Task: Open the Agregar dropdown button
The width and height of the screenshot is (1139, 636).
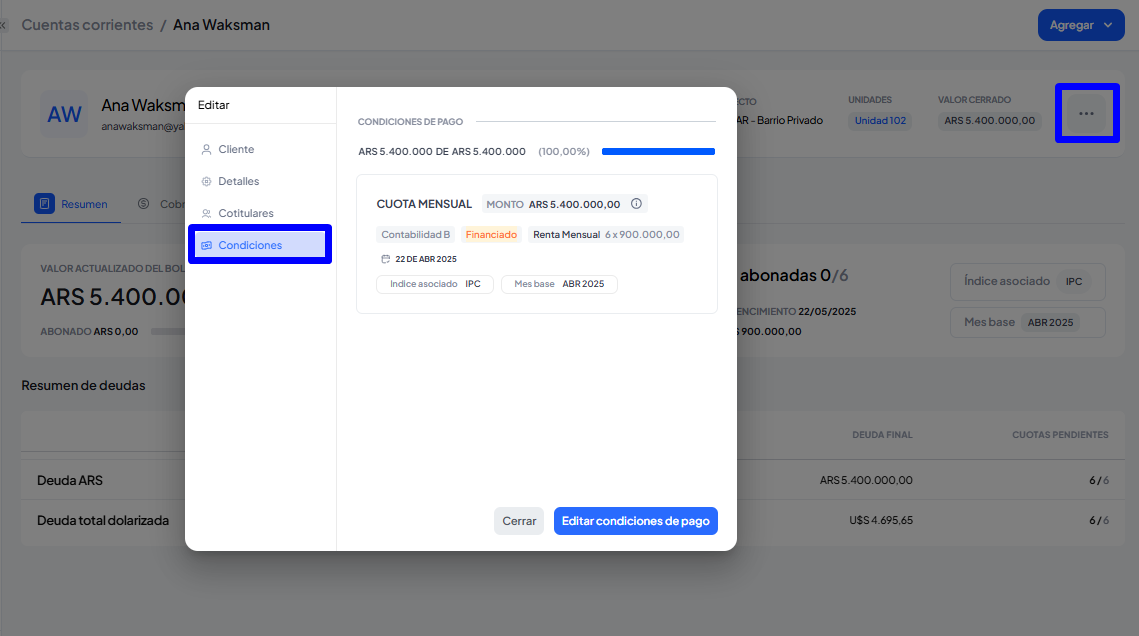Action: point(1081,25)
